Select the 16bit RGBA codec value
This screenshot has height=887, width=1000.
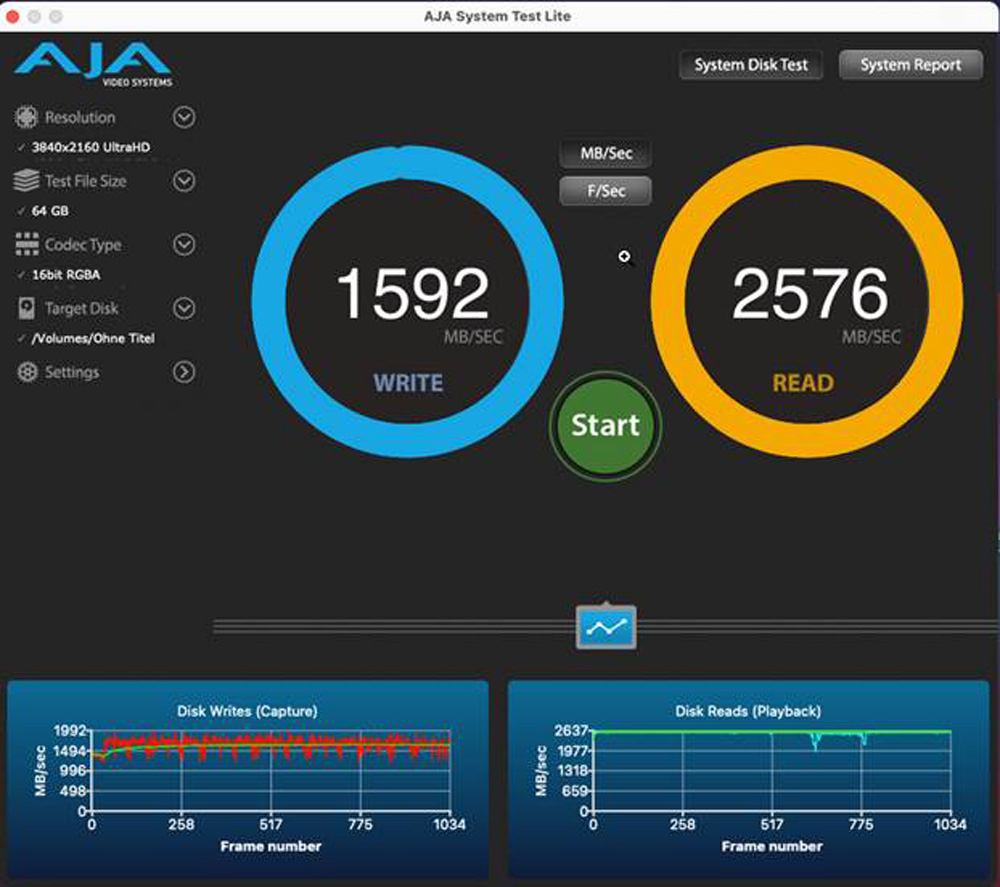point(66,275)
